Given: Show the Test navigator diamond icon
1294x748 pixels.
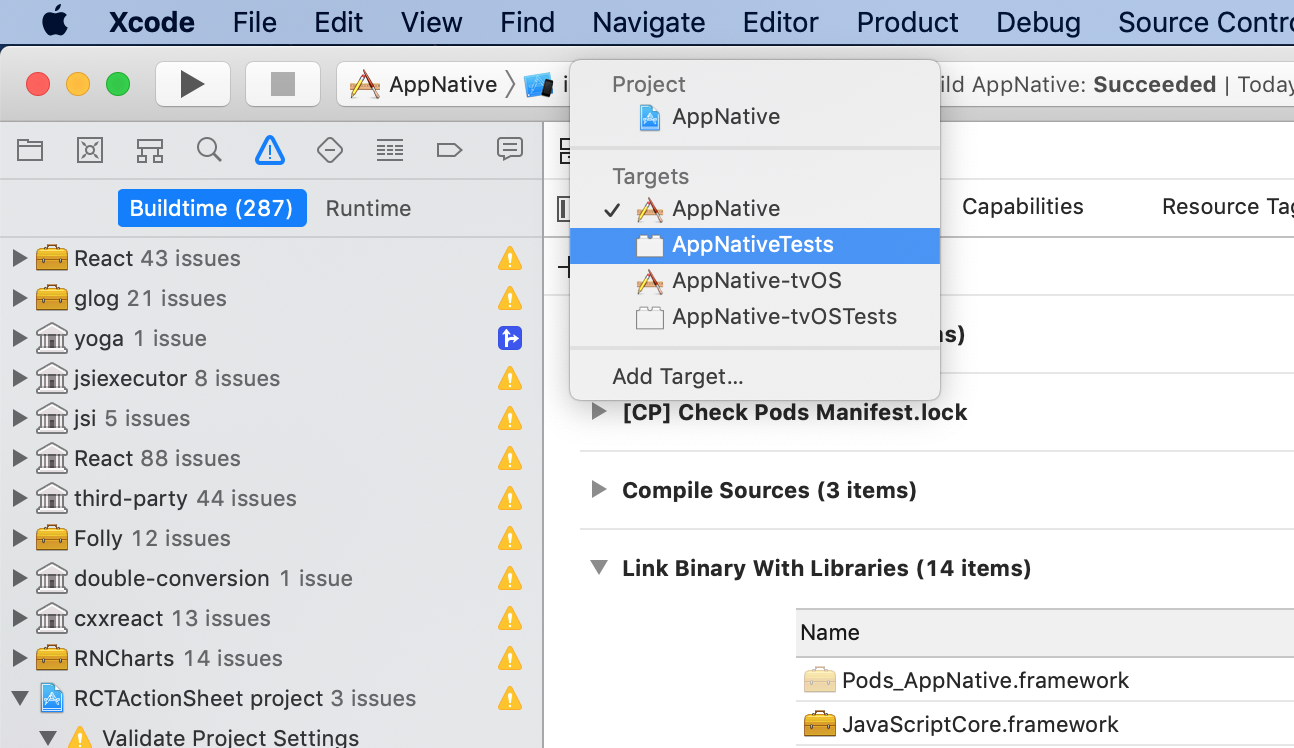Looking at the screenshot, I should [330, 150].
